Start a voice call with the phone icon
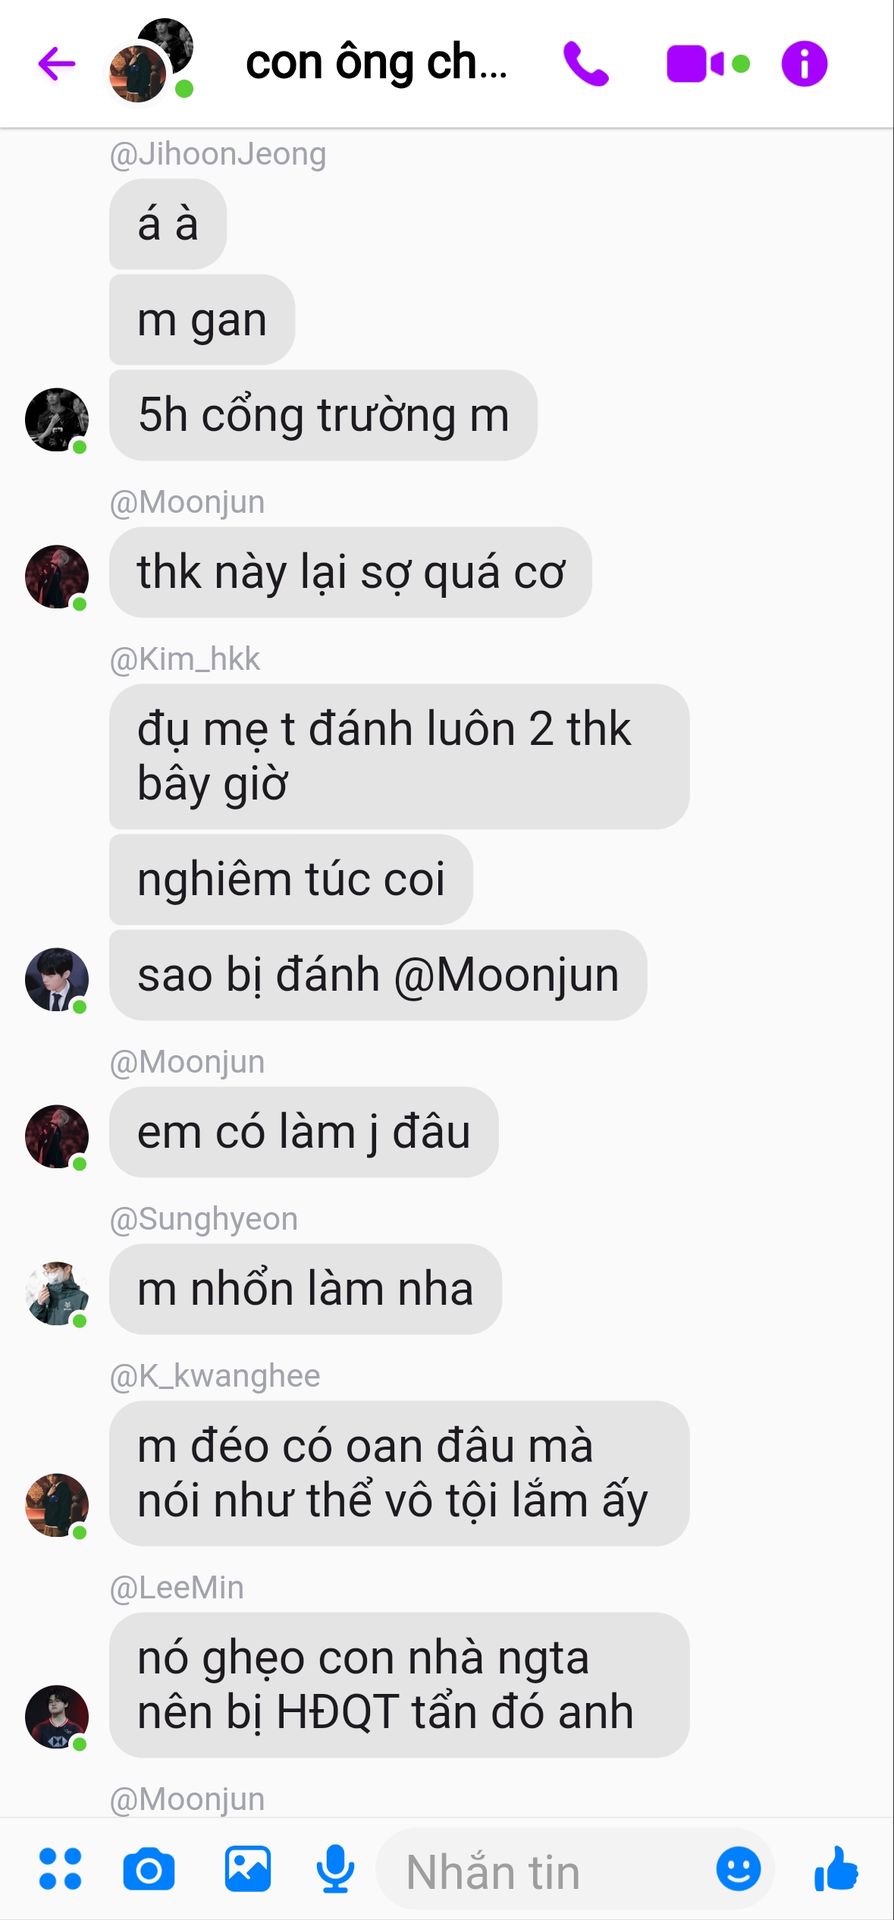This screenshot has width=894, height=1920. [x=586, y=64]
